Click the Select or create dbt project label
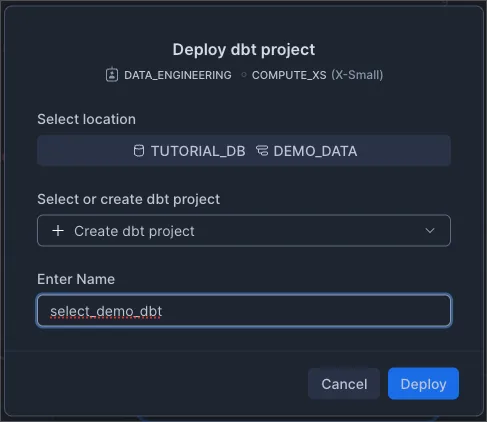This screenshot has width=487, height=422. click(x=128, y=199)
